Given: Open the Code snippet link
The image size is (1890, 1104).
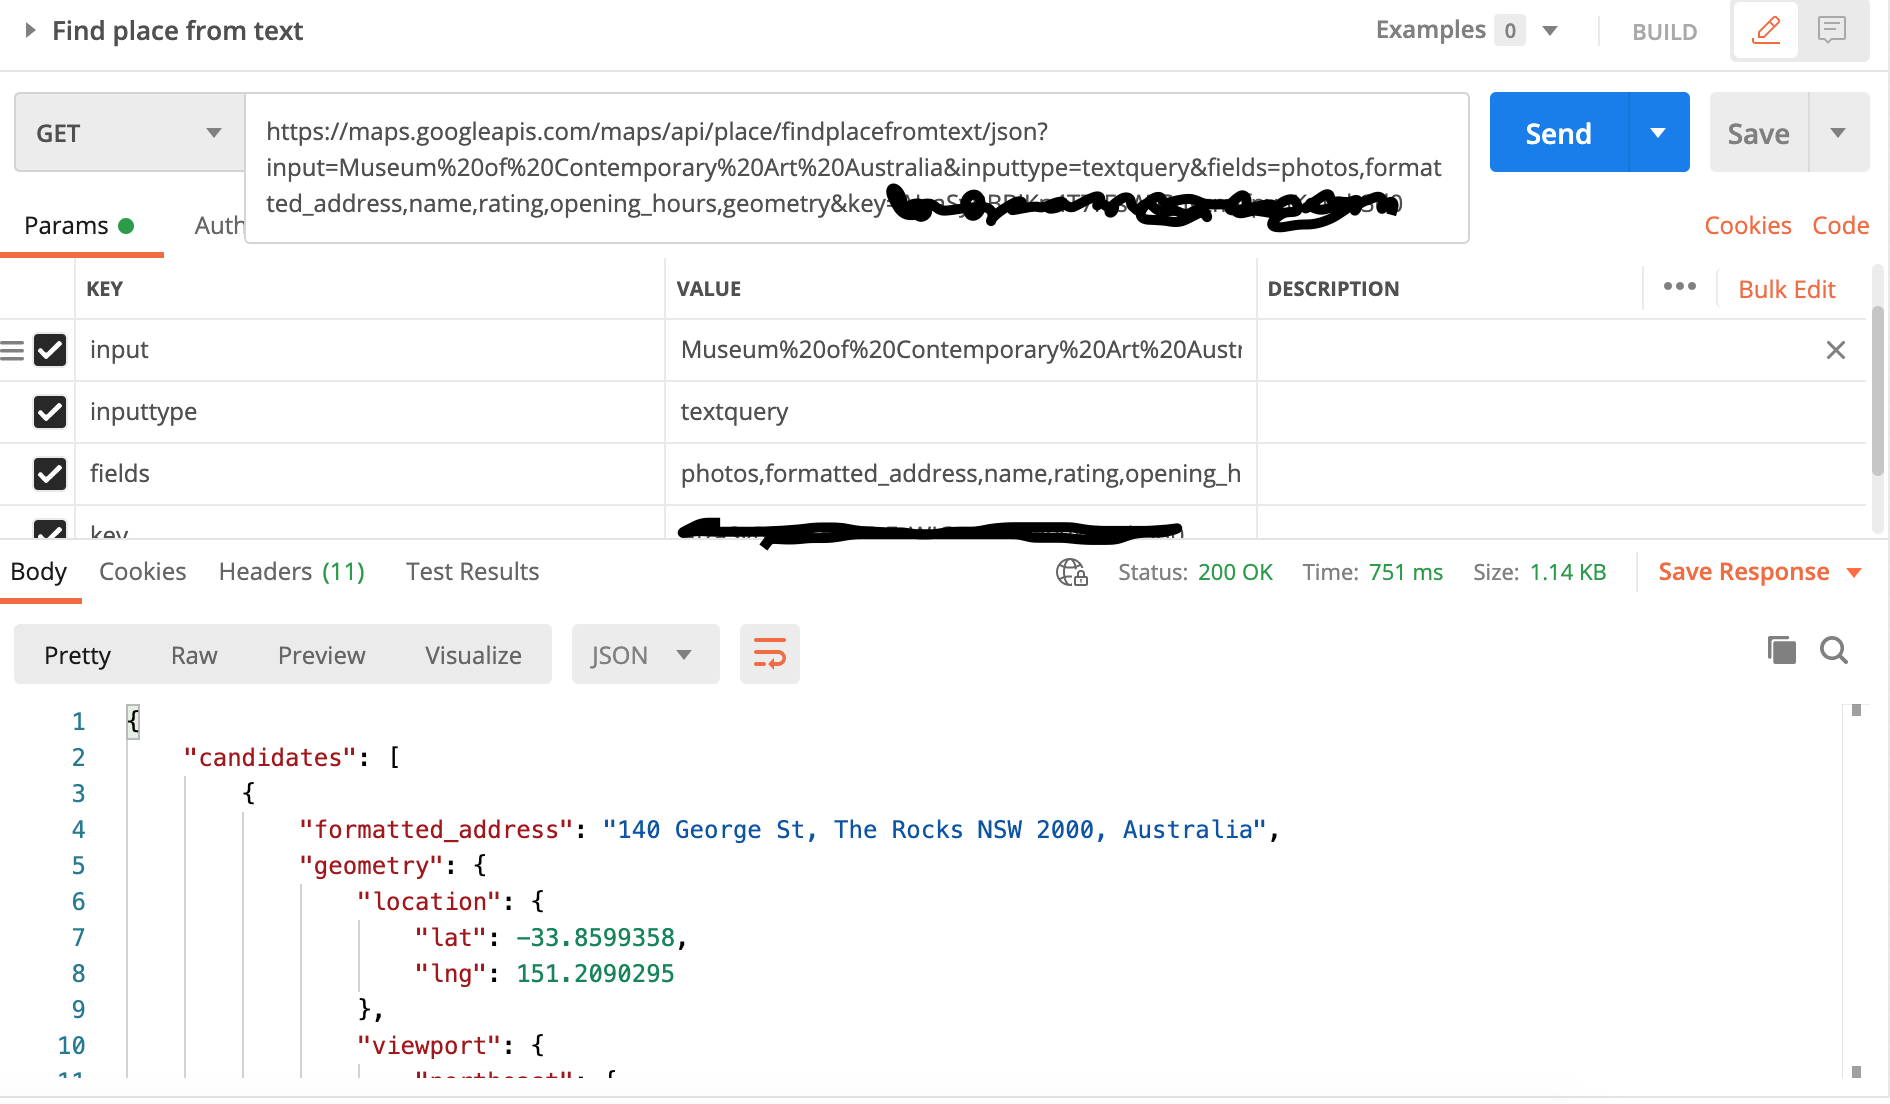Looking at the screenshot, I should [x=1840, y=226].
